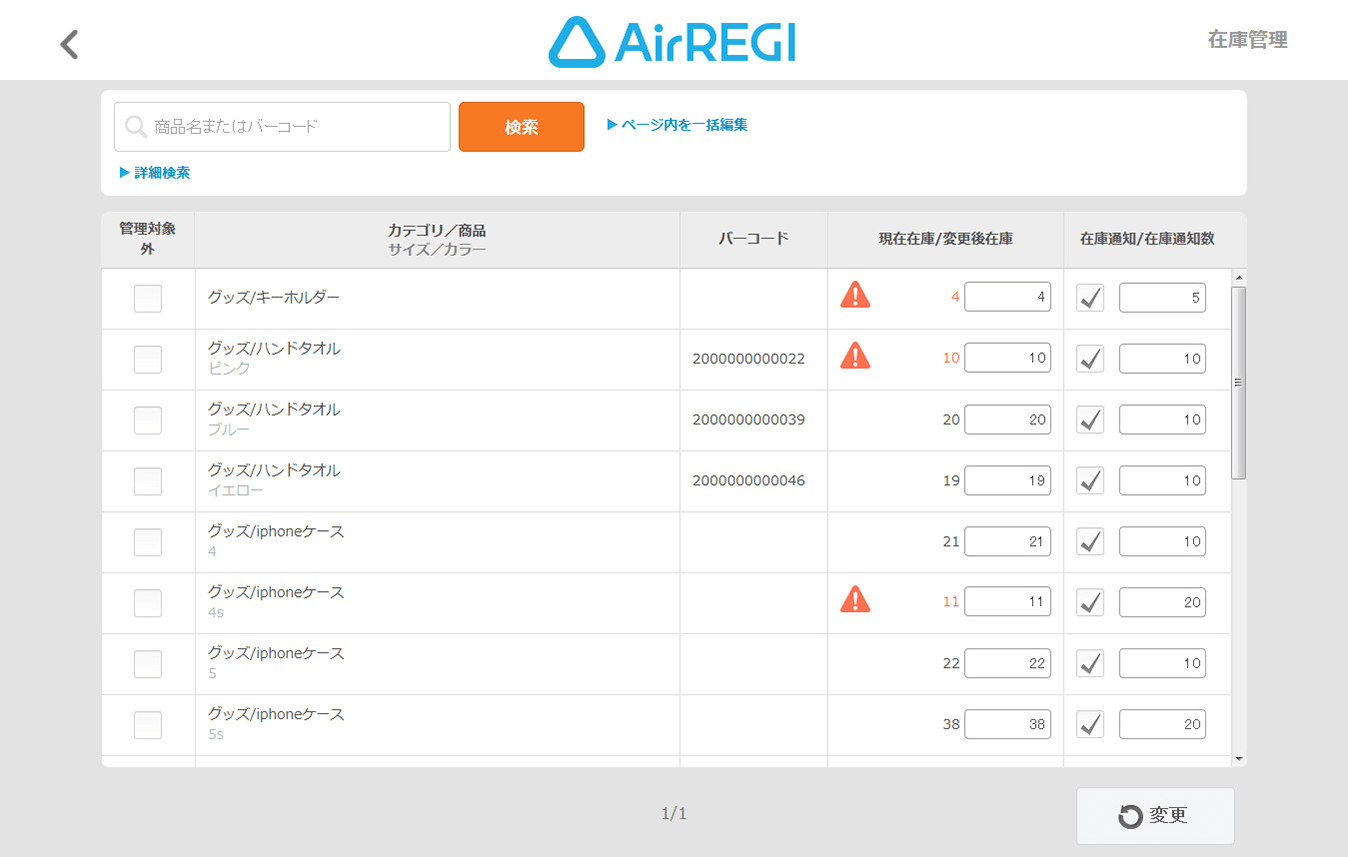Click the scrollbar down arrow
The width and height of the screenshot is (1348, 857).
(1239, 759)
